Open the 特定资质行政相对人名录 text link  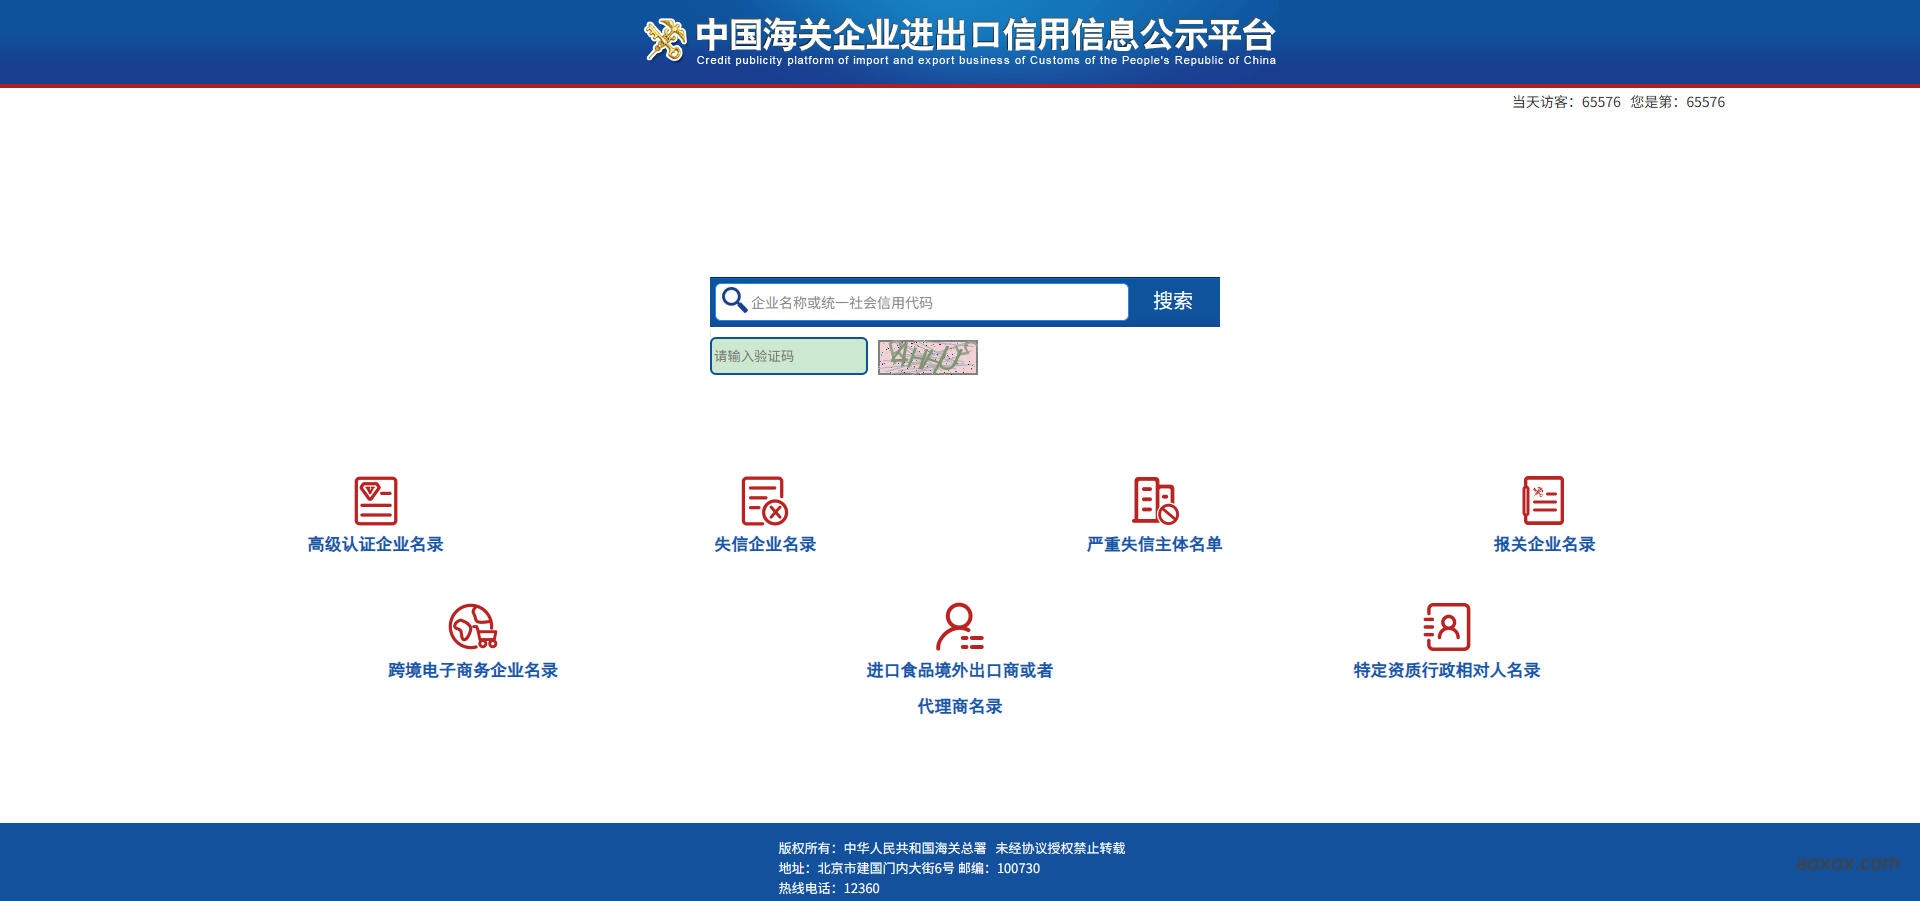tap(1447, 670)
